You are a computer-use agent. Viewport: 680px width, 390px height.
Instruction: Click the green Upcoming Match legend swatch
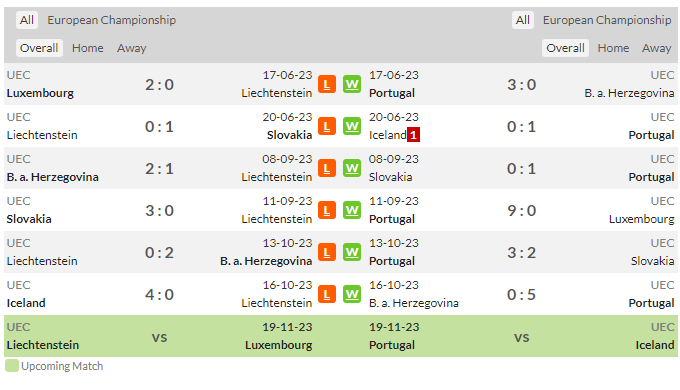tap(12, 366)
